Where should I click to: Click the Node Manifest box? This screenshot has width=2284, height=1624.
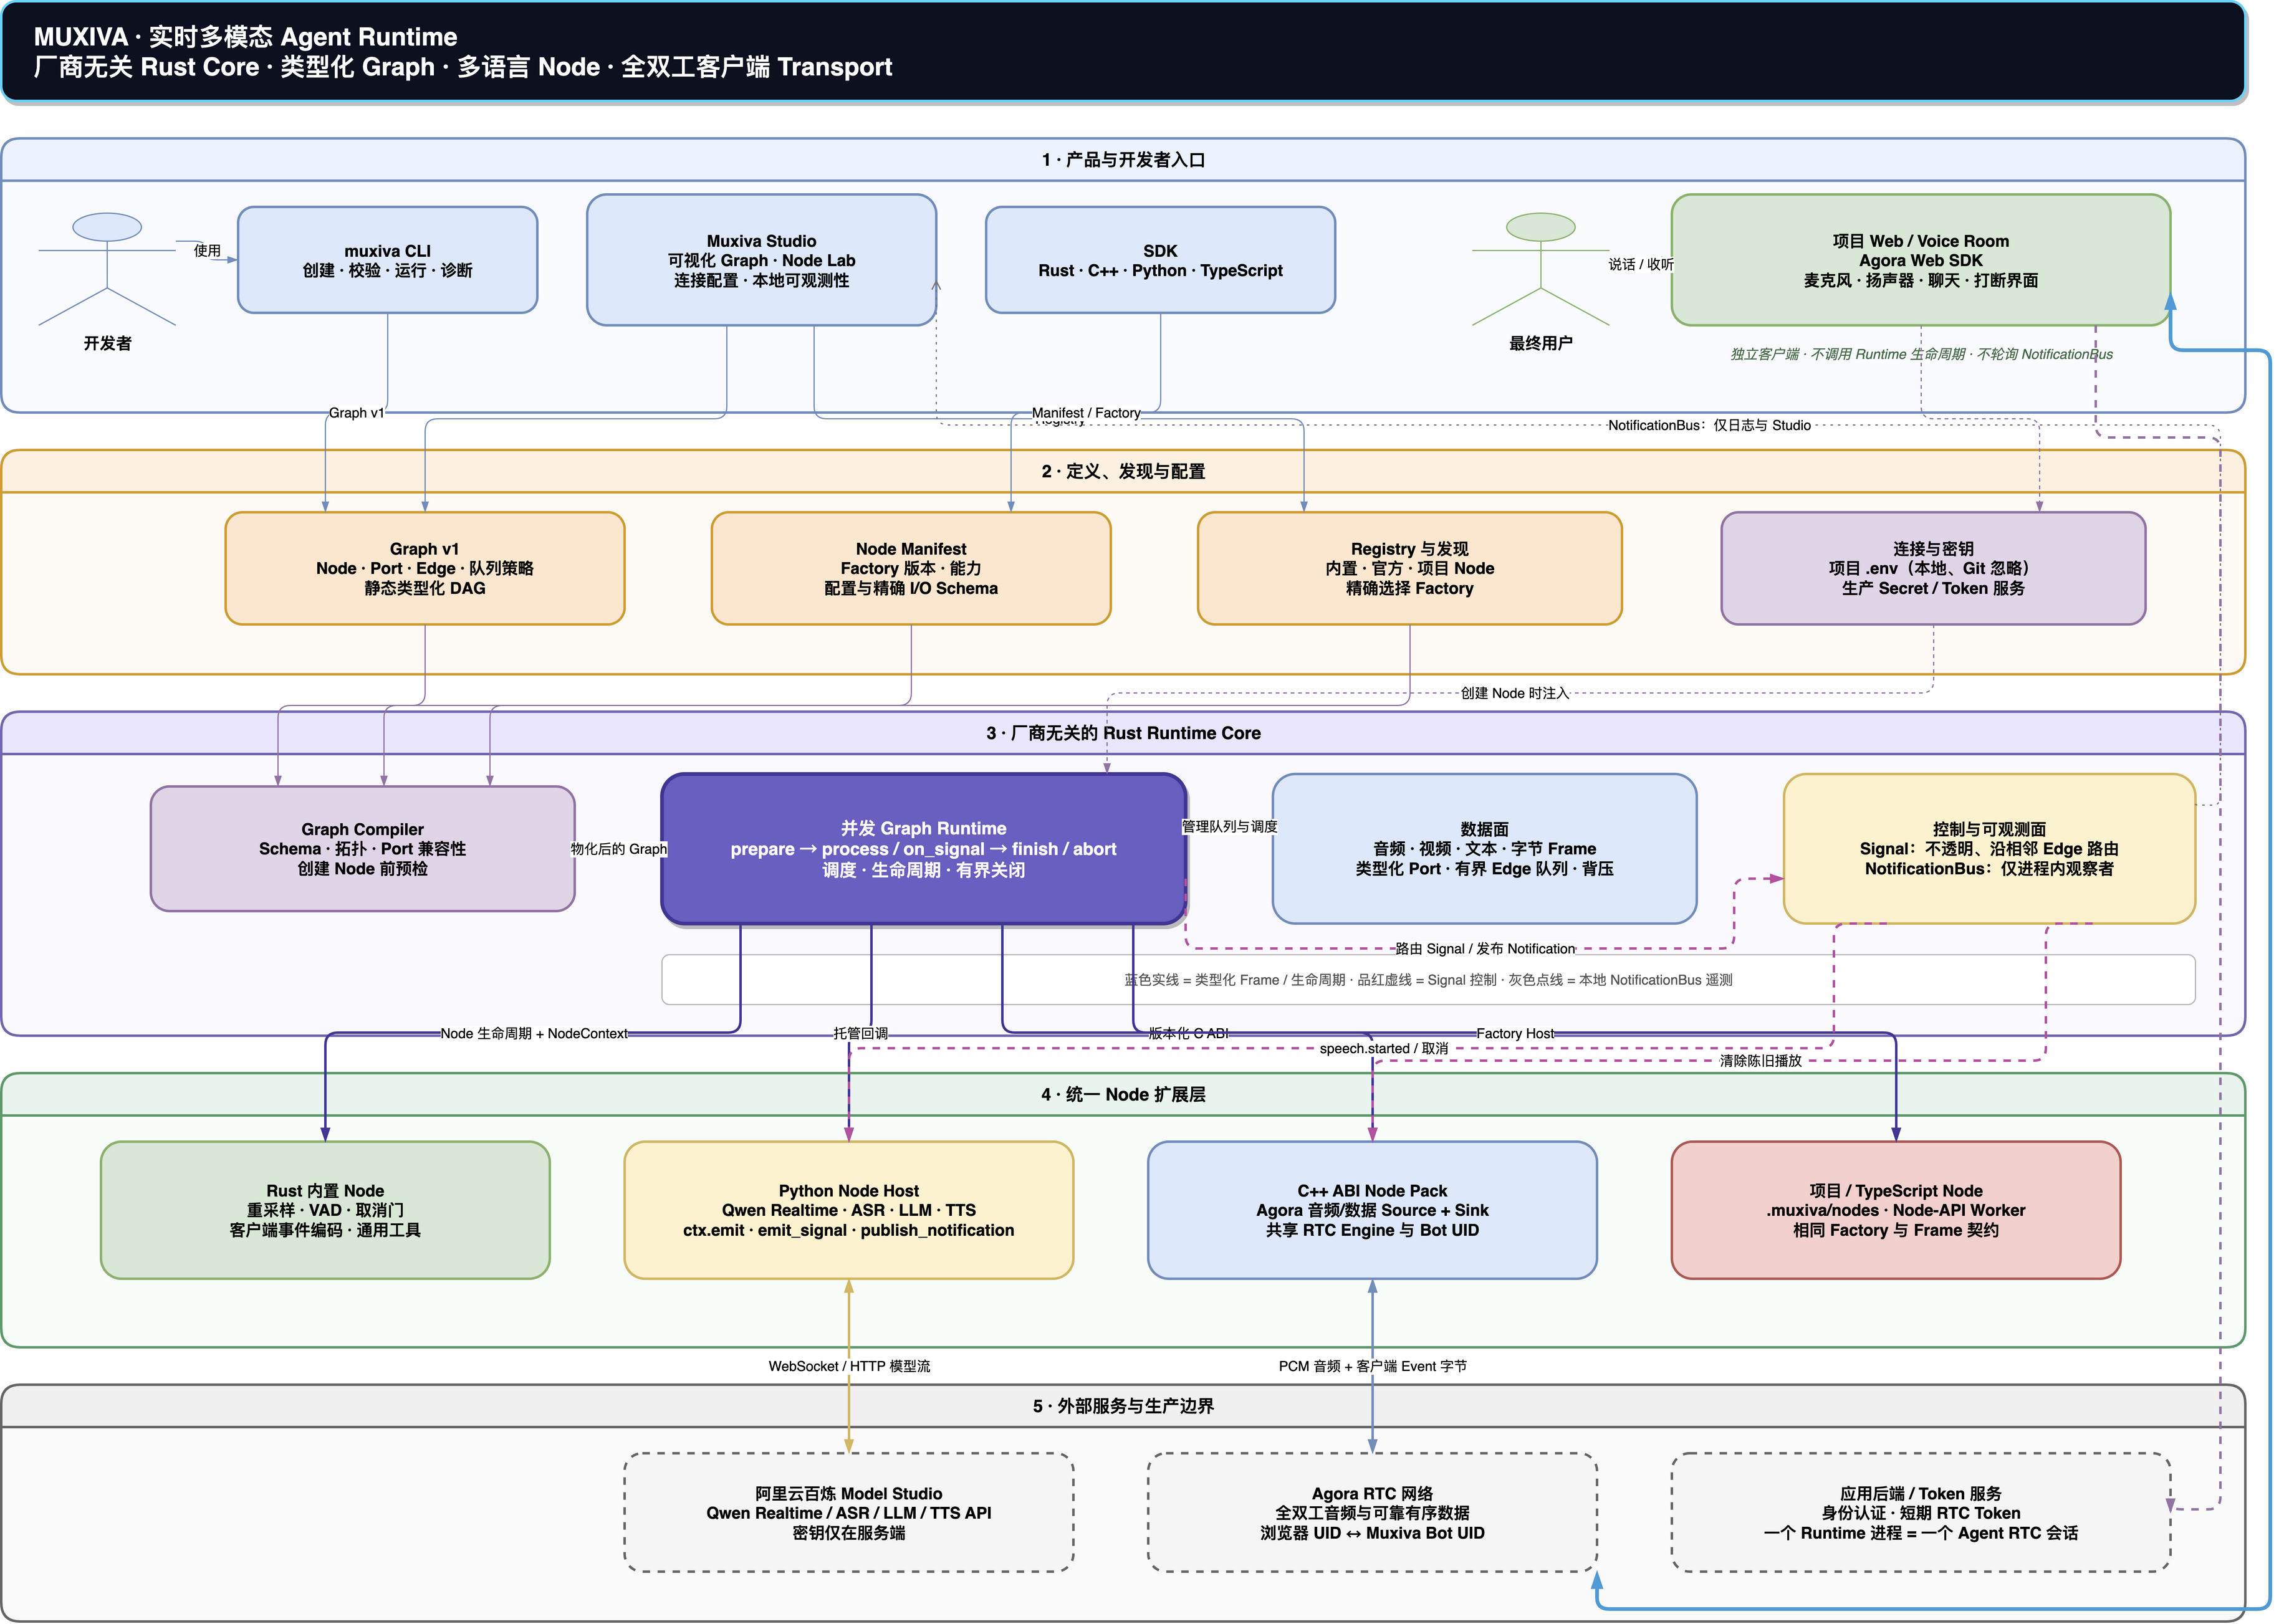[911, 568]
